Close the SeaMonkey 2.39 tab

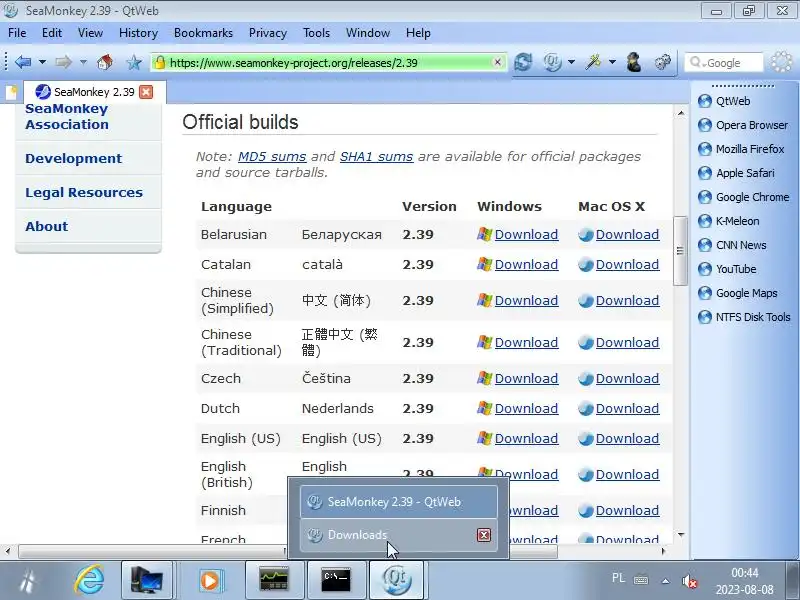tap(146, 92)
